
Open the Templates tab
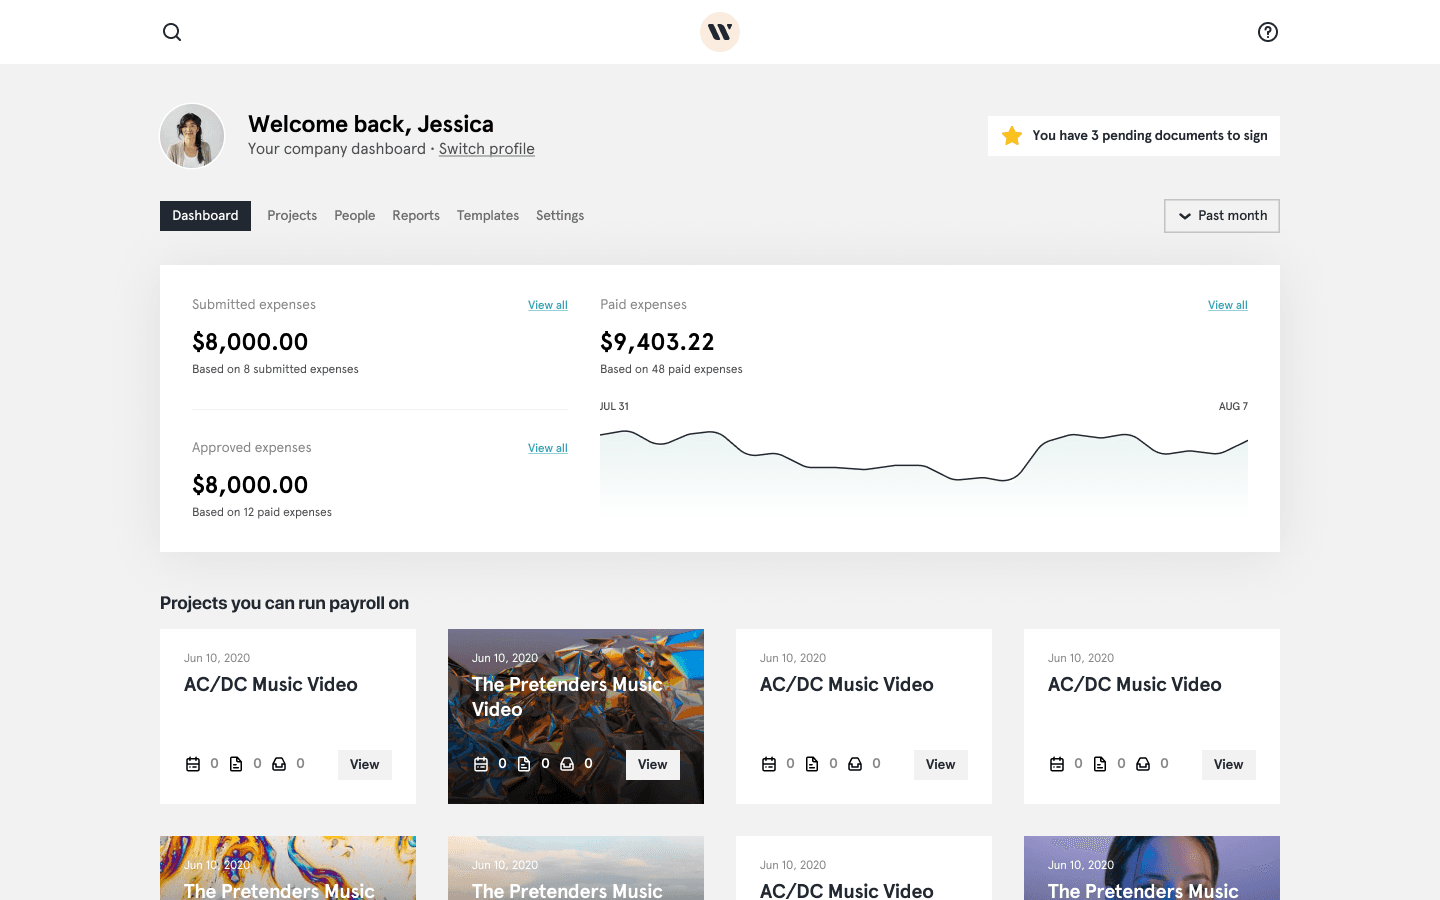(x=488, y=216)
